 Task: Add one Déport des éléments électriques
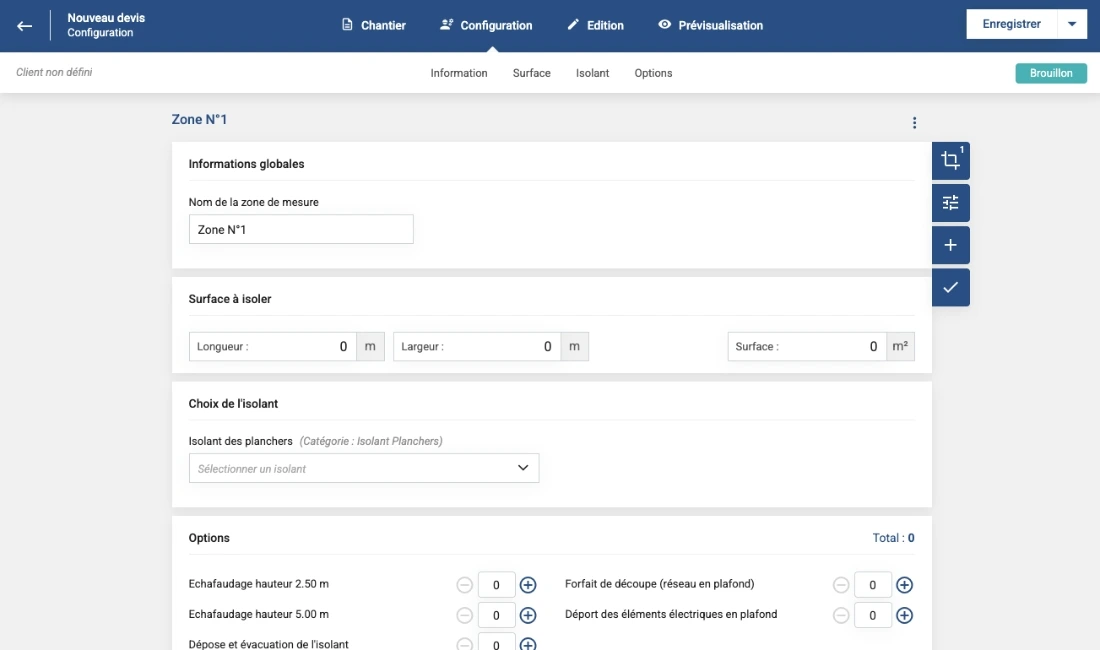point(904,616)
